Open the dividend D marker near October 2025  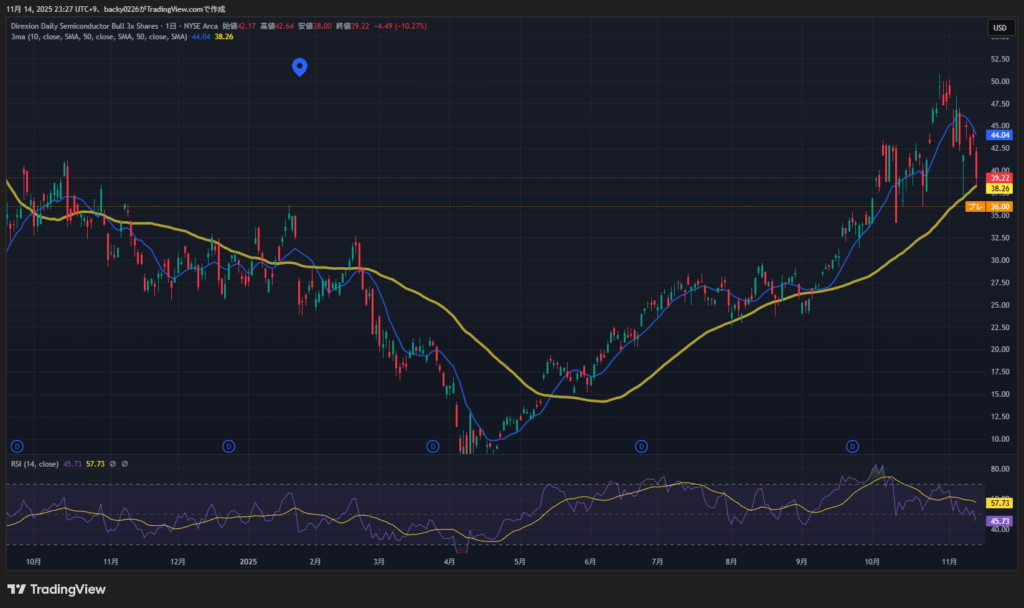coord(853,445)
